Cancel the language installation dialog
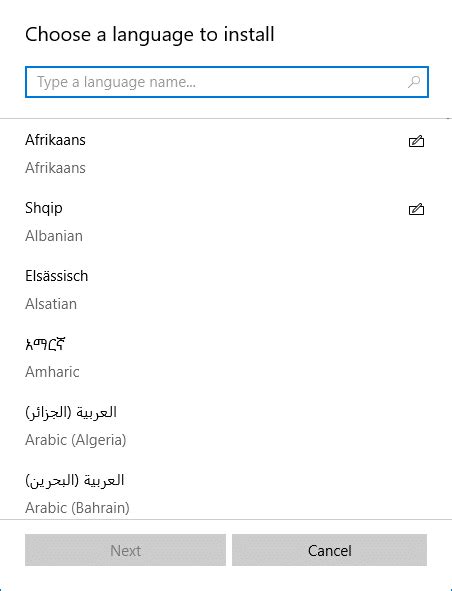452x591 pixels. click(x=329, y=550)
